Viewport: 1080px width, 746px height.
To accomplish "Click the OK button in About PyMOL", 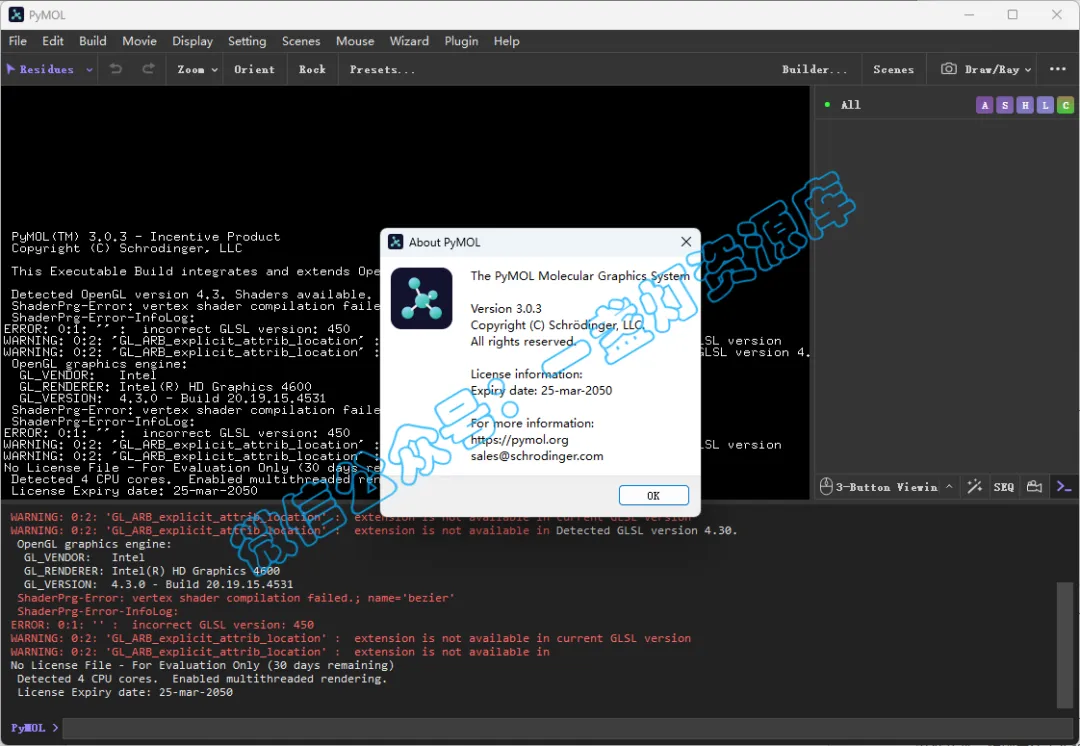I will [653, 495].
